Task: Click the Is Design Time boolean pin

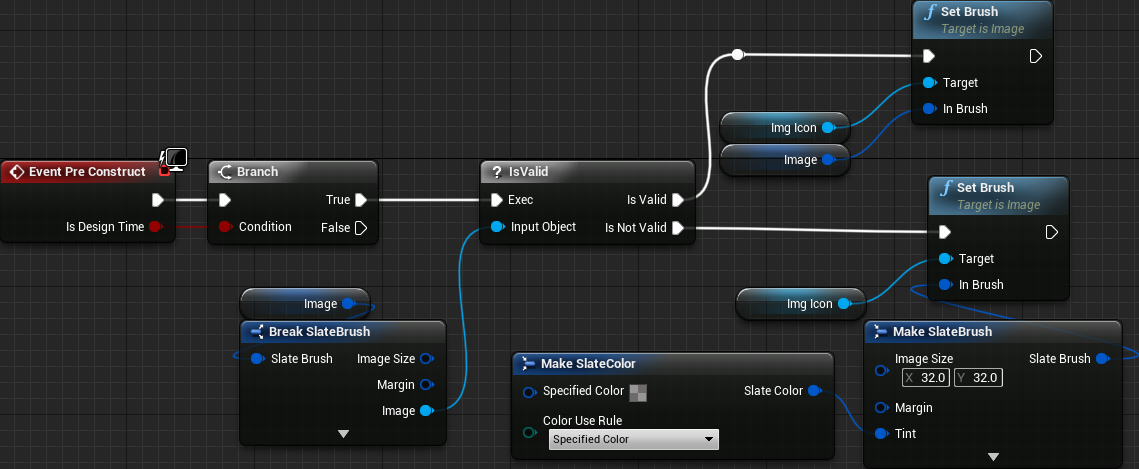Action: click(x=155, y=227)
